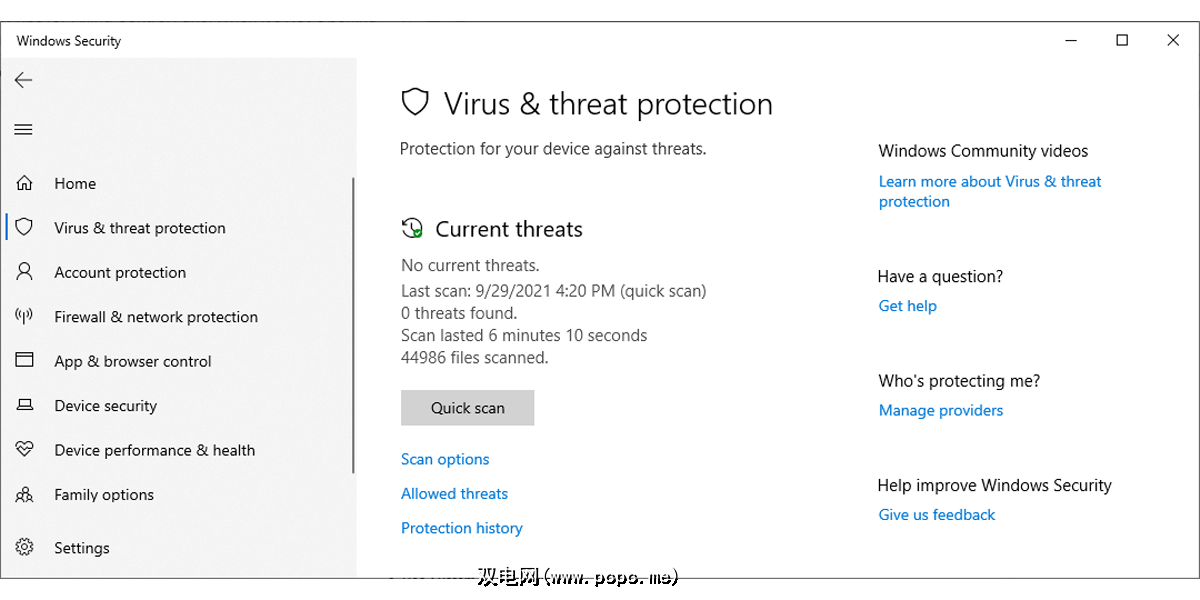
Task: Open Family options people icon
Action: pos(24,495)
